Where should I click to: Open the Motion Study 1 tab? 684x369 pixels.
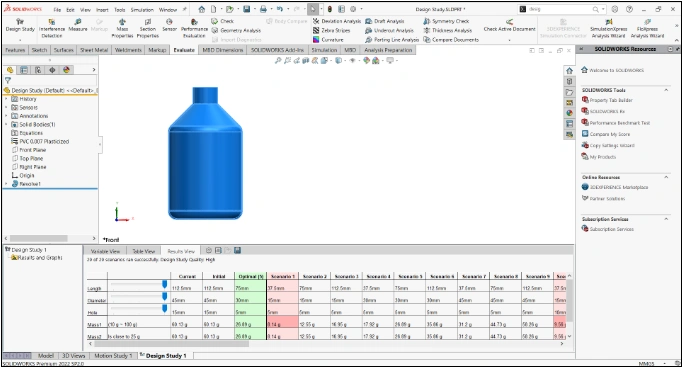[113, 356]
